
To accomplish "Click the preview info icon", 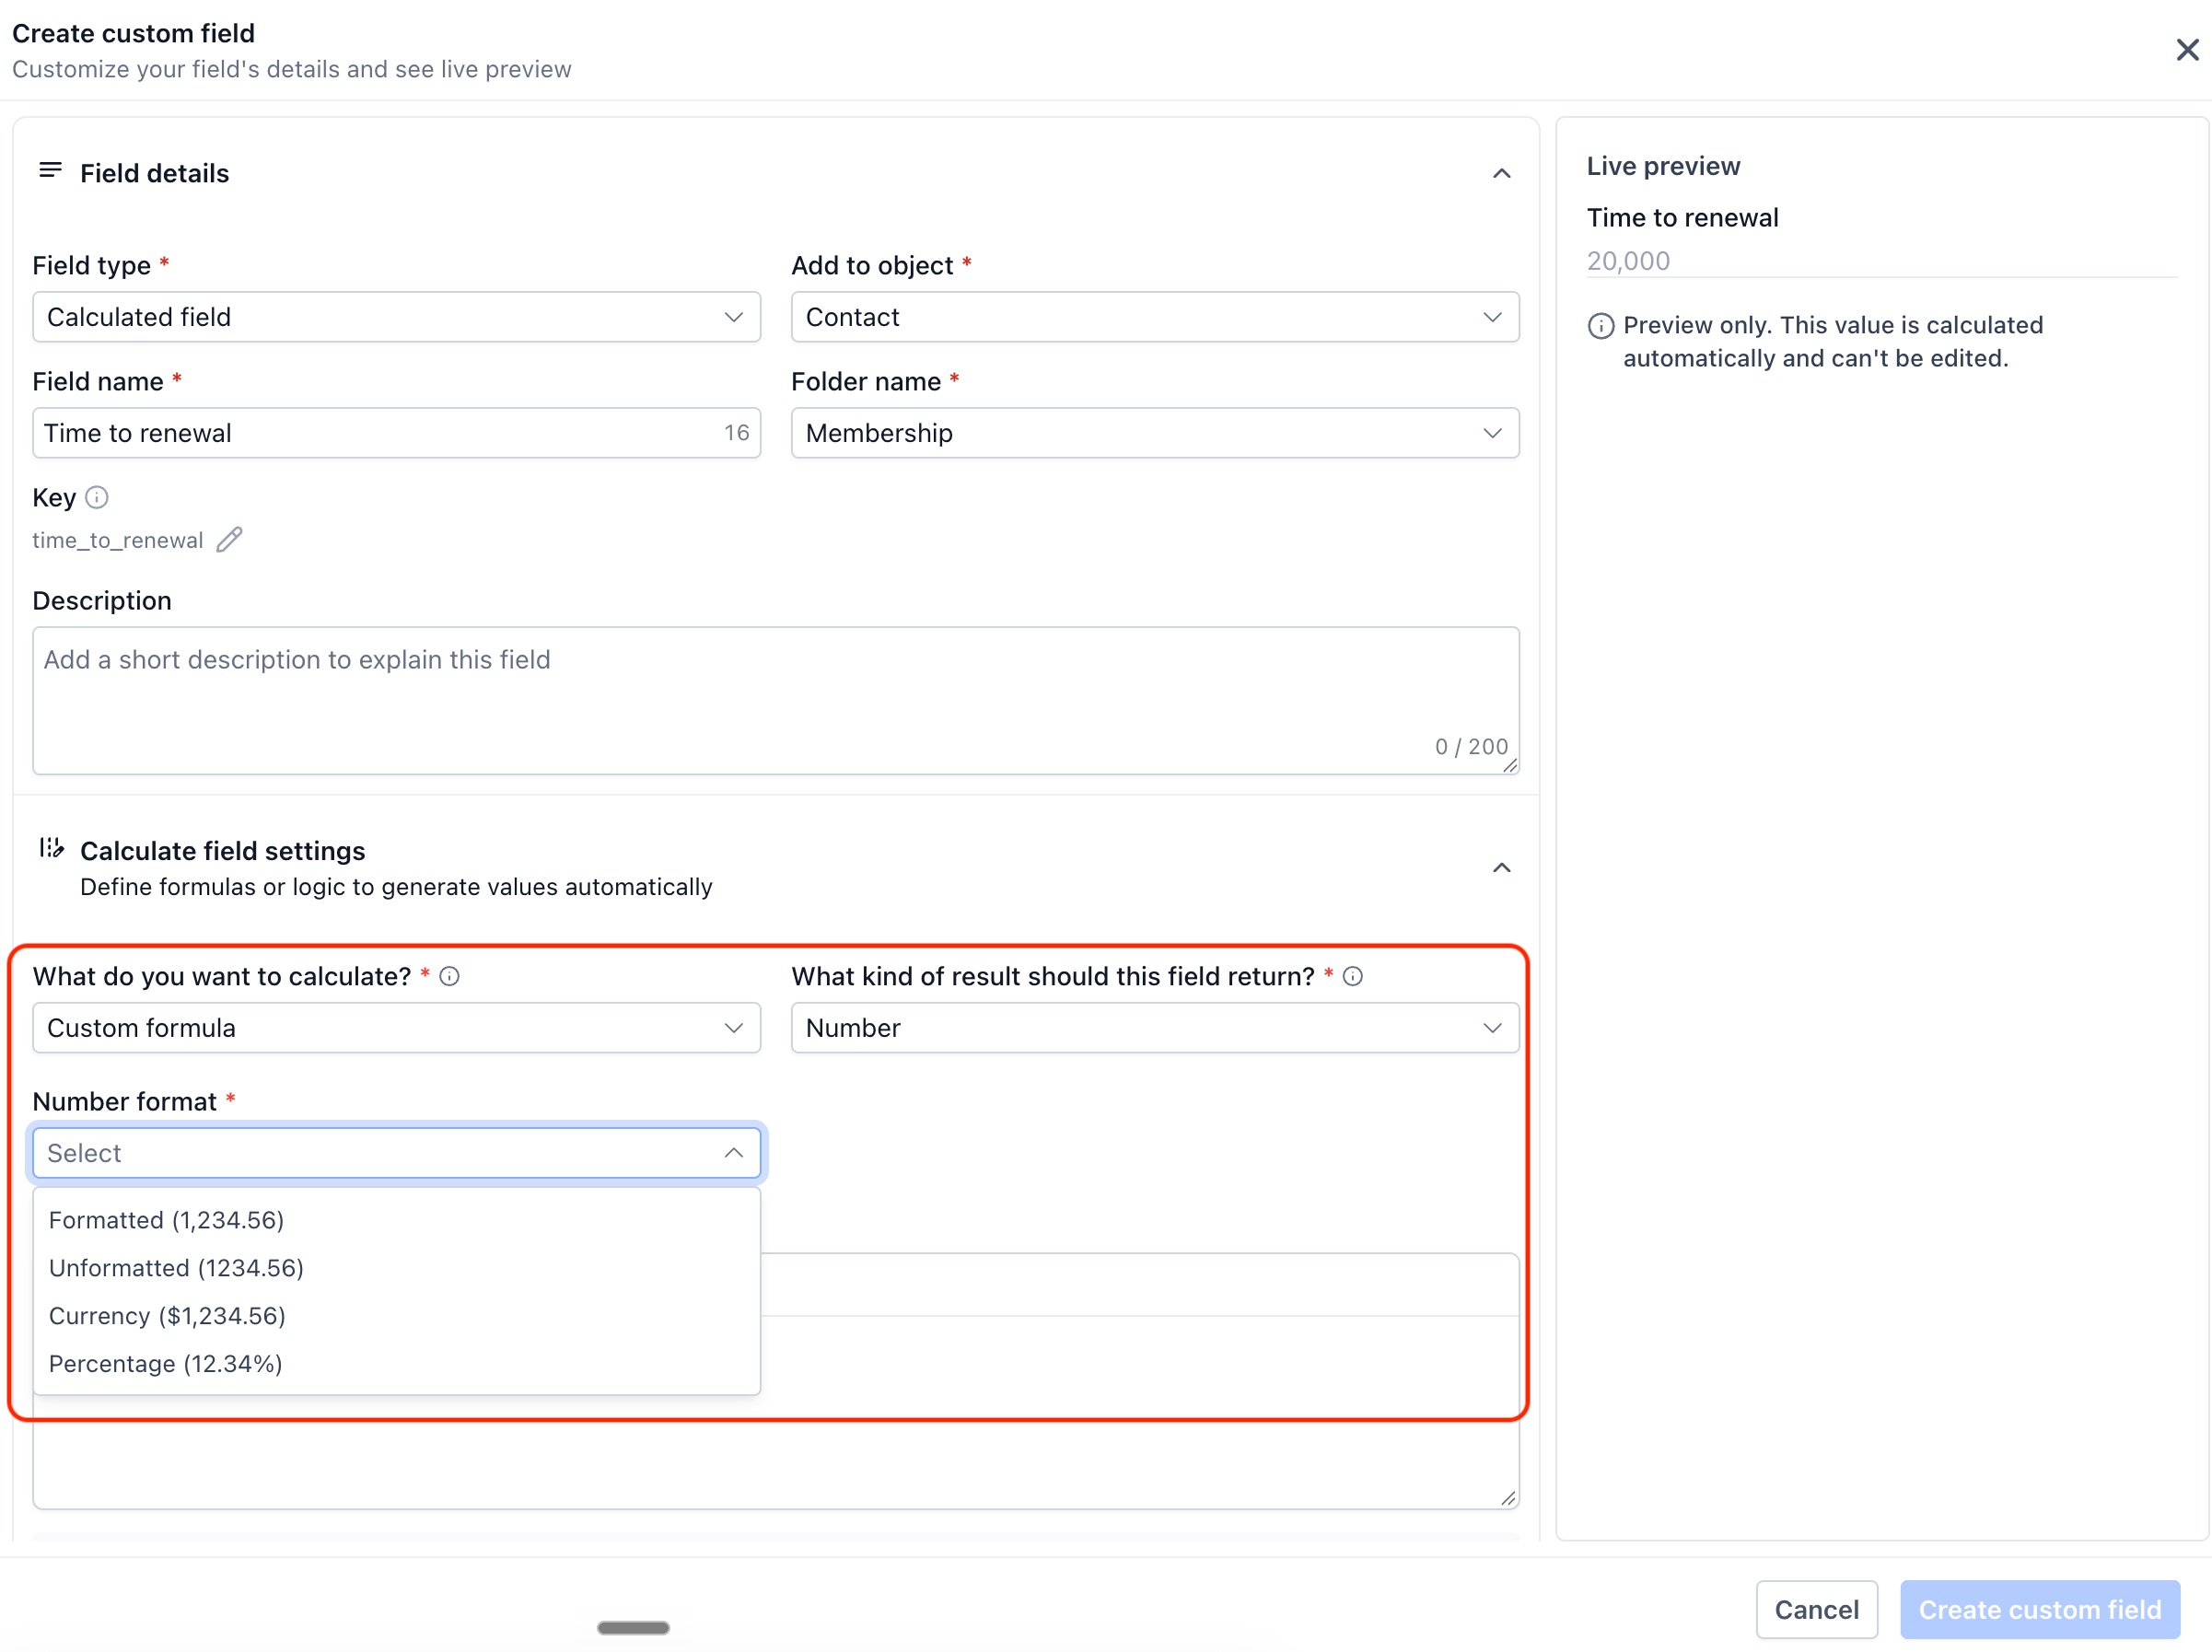I will pyautogui.click(x=1601, y=326).
